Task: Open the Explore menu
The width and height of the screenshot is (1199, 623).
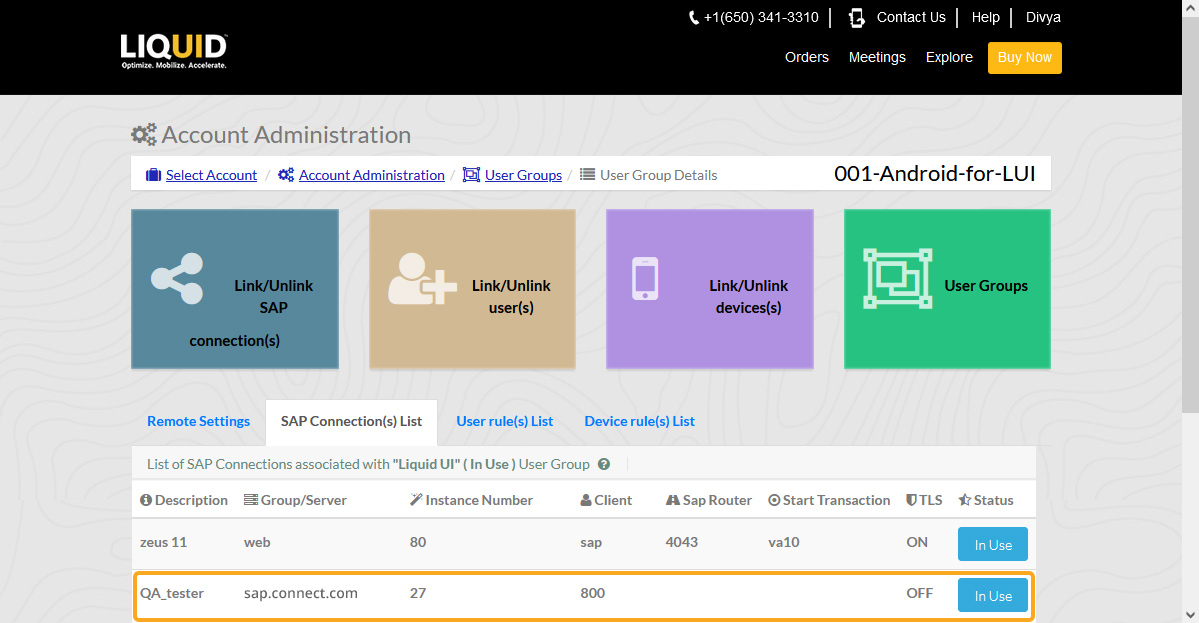Action: (x=949, y=57)
